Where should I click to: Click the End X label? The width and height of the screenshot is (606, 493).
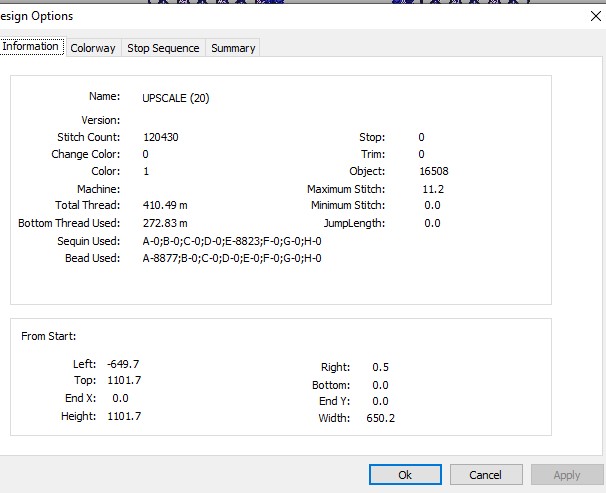coord(80,398)
